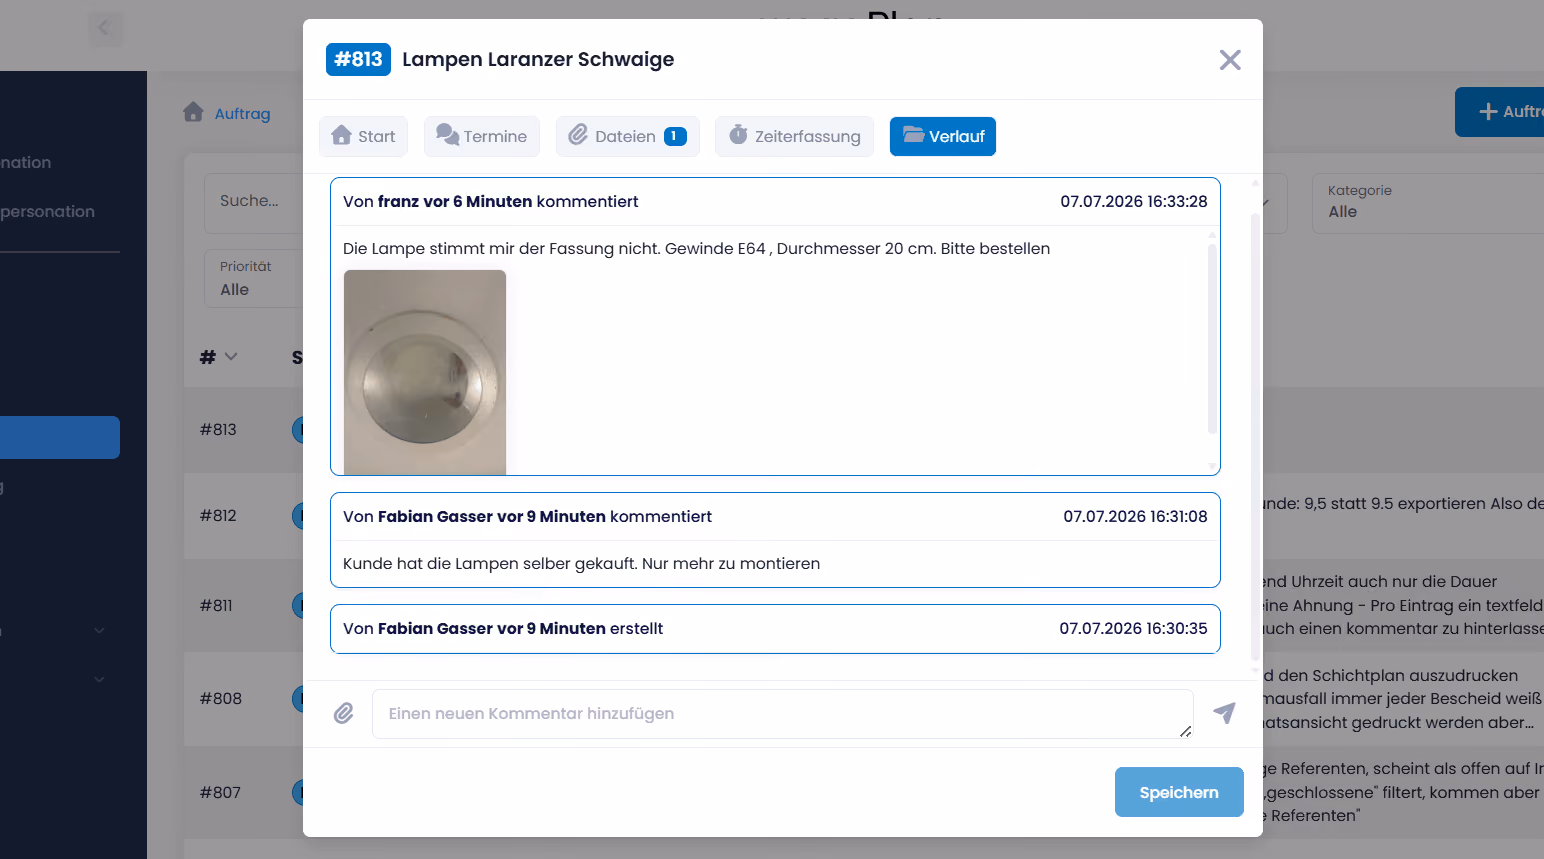The image size is (1544, 859).
Task: Click the 'Von Fabian Gasser vor 9 Minuten erstellt' entry
Action: 775,629
